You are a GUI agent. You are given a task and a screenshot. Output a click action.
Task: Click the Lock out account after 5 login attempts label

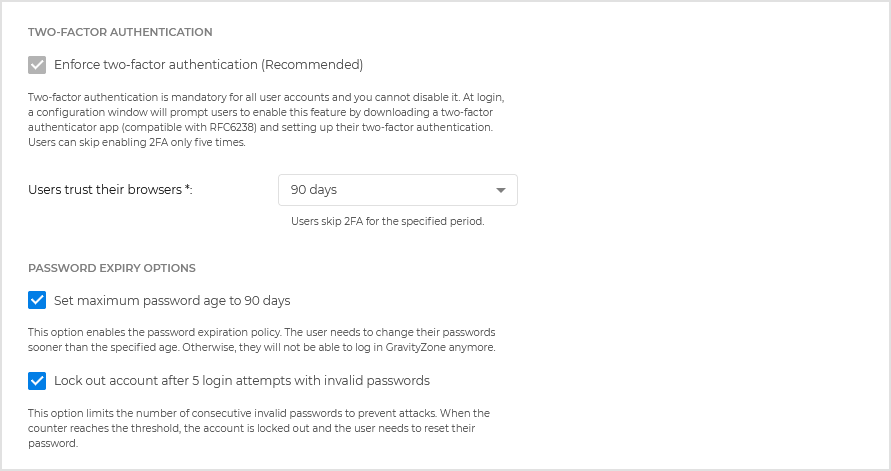[x=241, y=380]
